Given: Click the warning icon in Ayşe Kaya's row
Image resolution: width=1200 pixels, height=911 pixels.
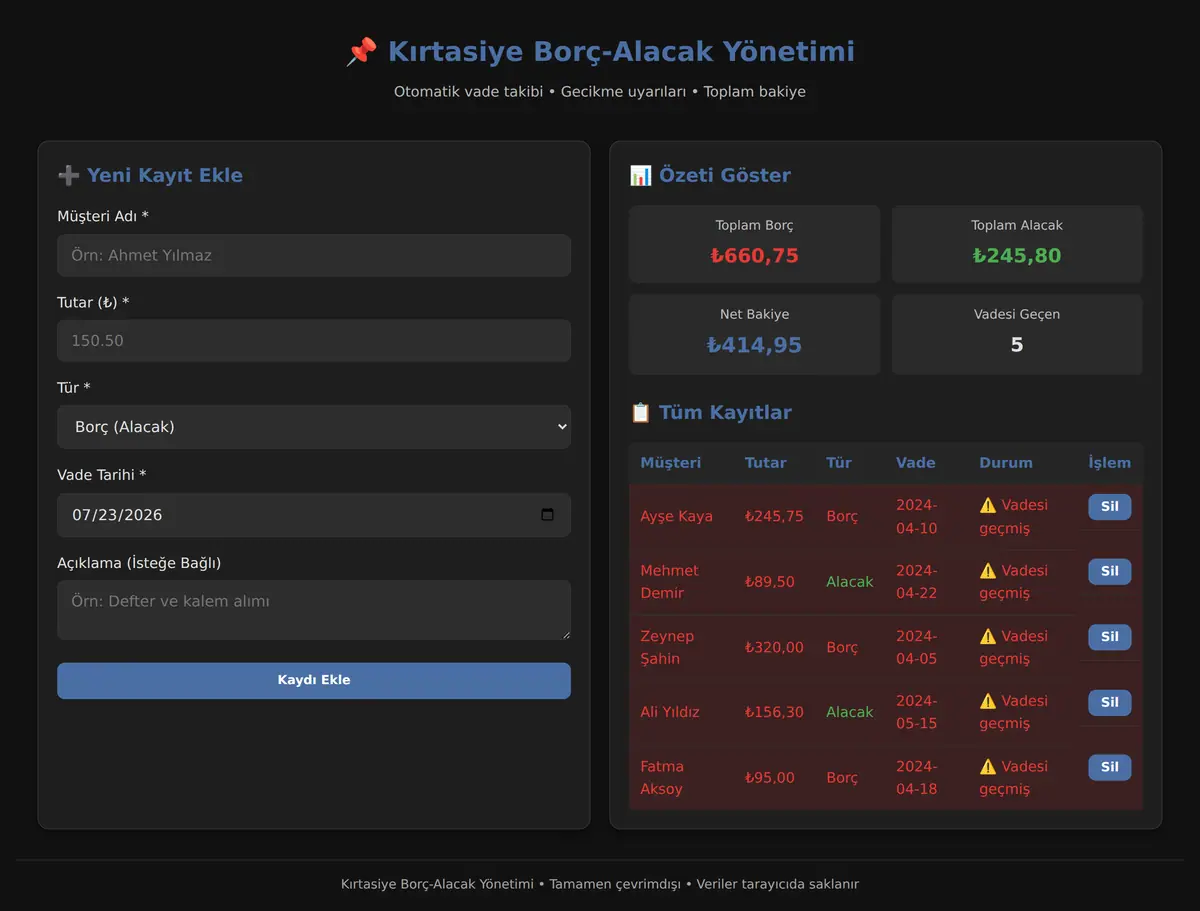Looking at the screenshot, I should (x=988, y=505).
